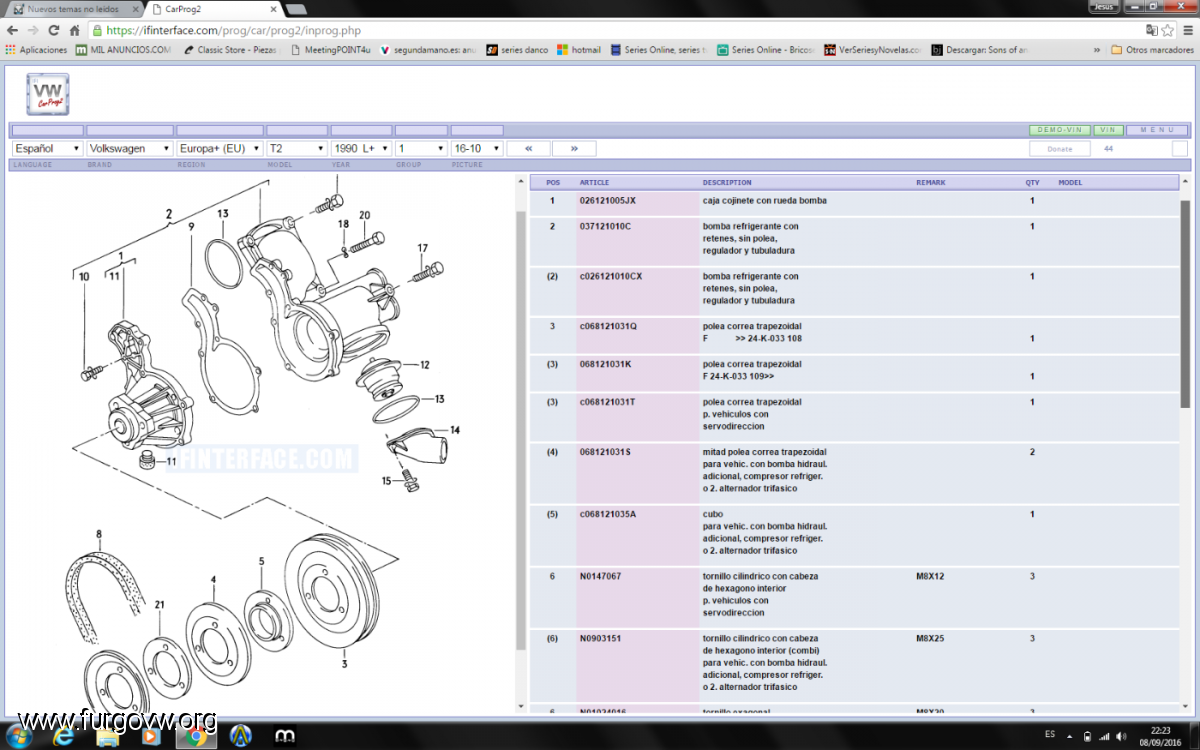Expand hidden bookmarks with the chevron
The image size is (1200, 750).
click(x=1098, y=50)
